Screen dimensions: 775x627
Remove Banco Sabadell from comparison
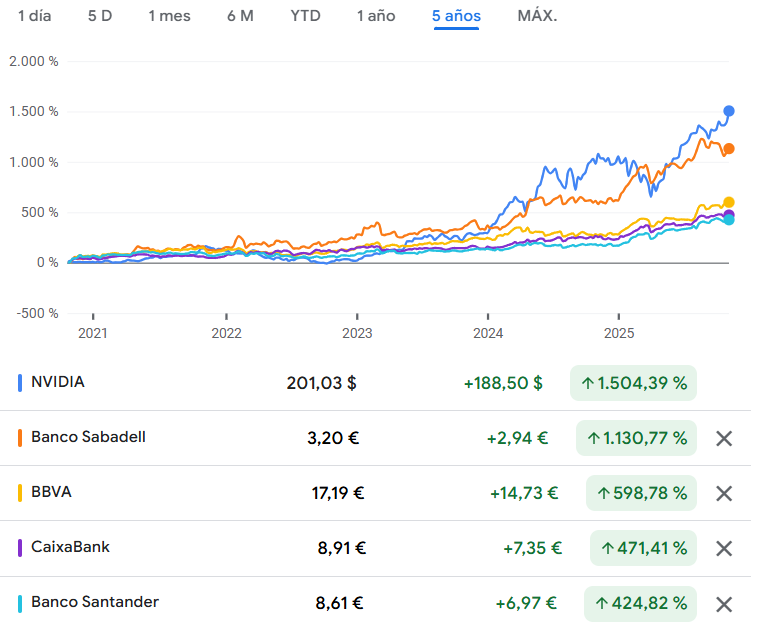tap(725, 438)
